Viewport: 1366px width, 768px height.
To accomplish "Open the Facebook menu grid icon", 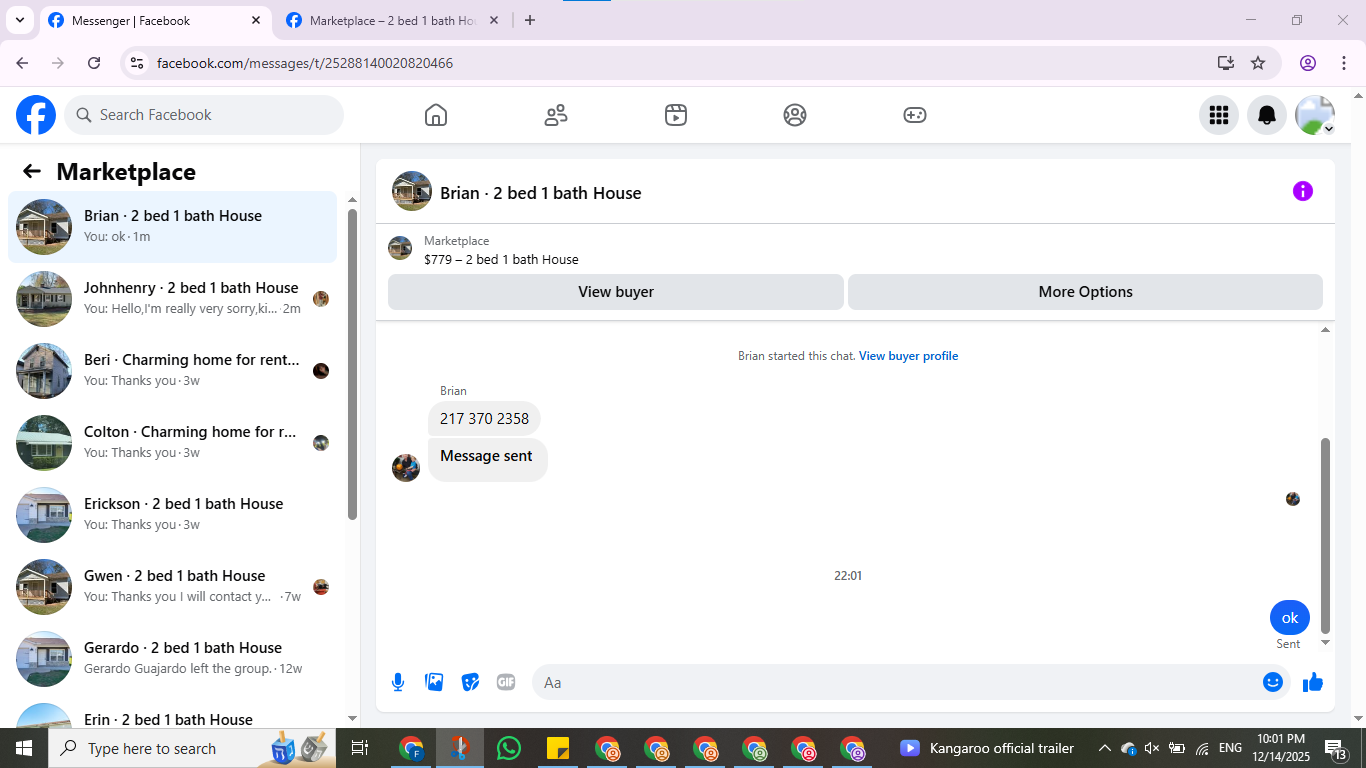I will pyautogui.click(x=1219, y=115).
